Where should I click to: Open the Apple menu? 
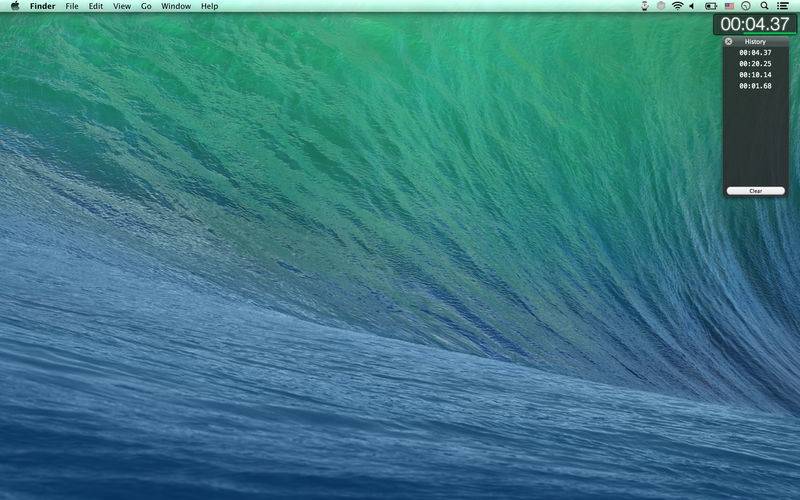pos(15,6)
